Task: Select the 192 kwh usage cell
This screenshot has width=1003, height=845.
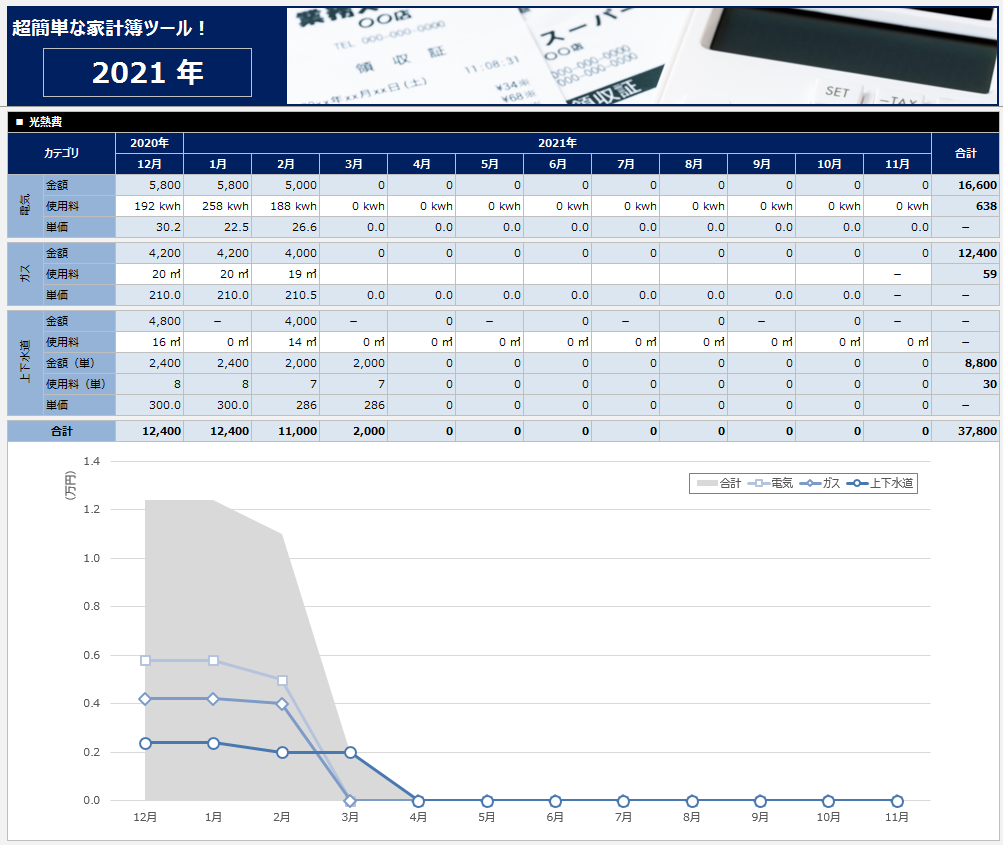Action: [150, 206]
